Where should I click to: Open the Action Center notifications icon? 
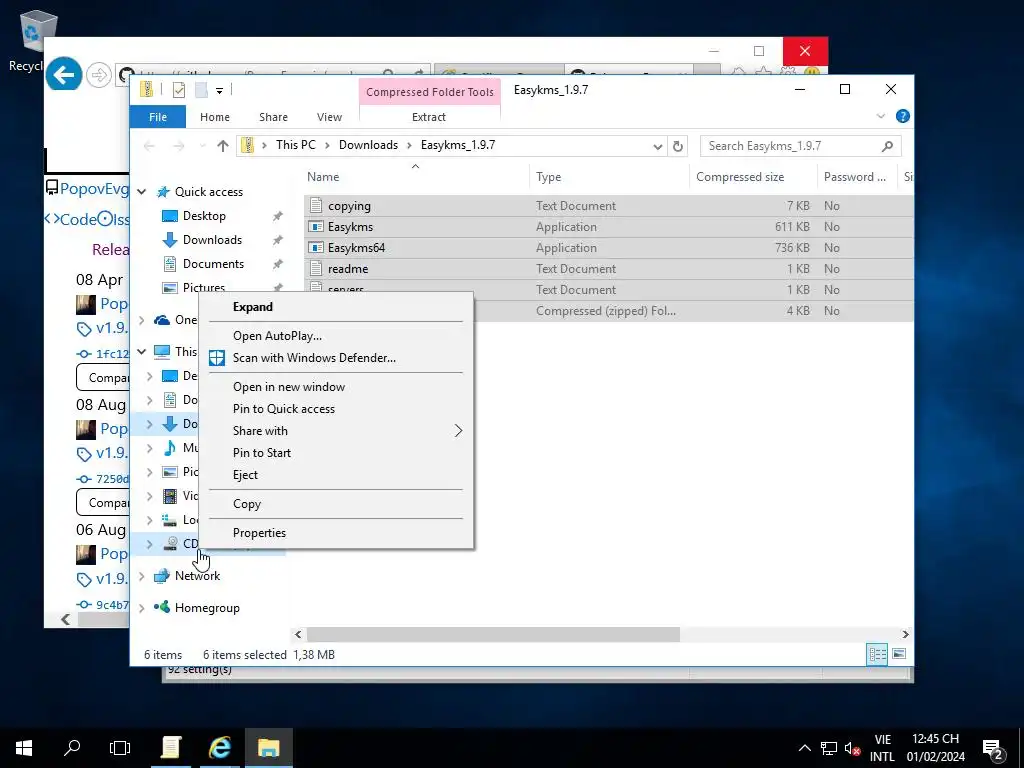(x=993, y=748)
